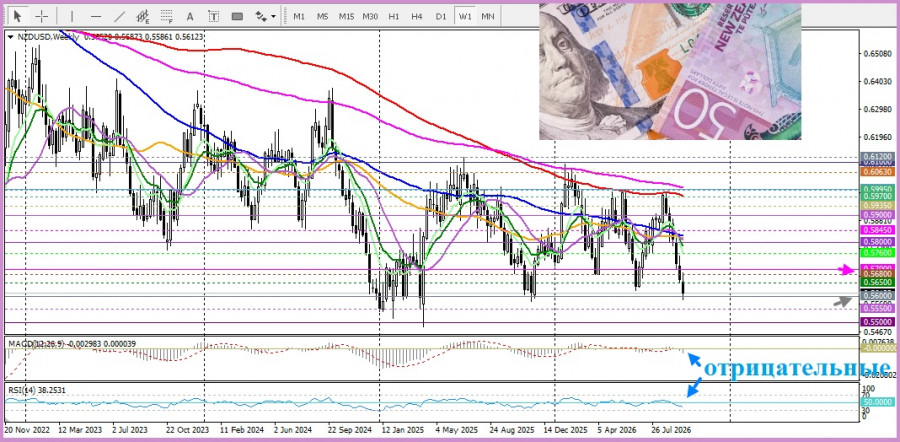Click the 0.58000 price level label

[878, 242]
